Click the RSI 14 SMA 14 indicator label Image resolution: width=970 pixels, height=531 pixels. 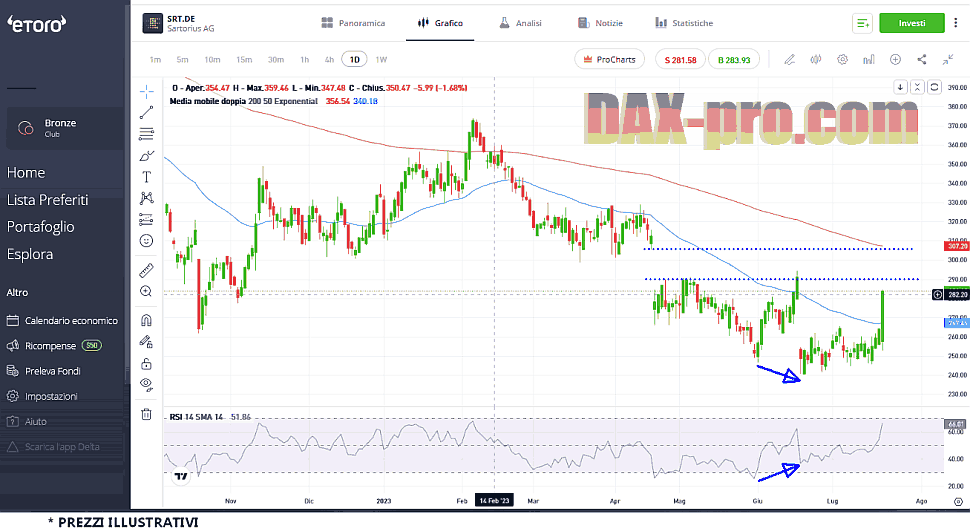[196, 417]
